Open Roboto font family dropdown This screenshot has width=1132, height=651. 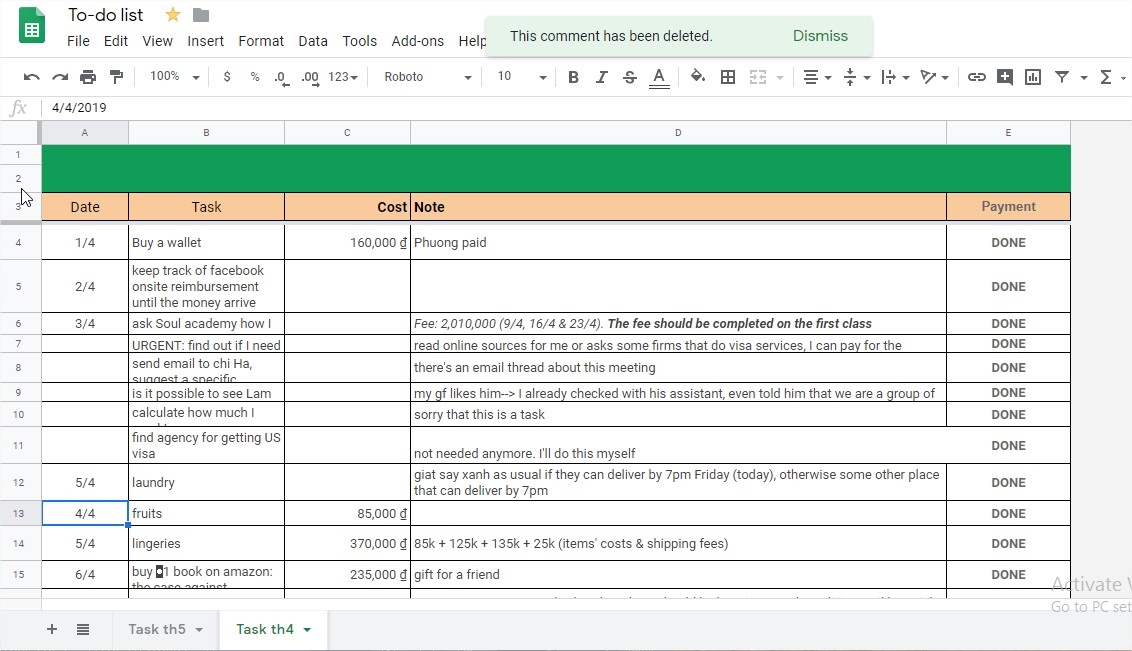tap(427, 77)
